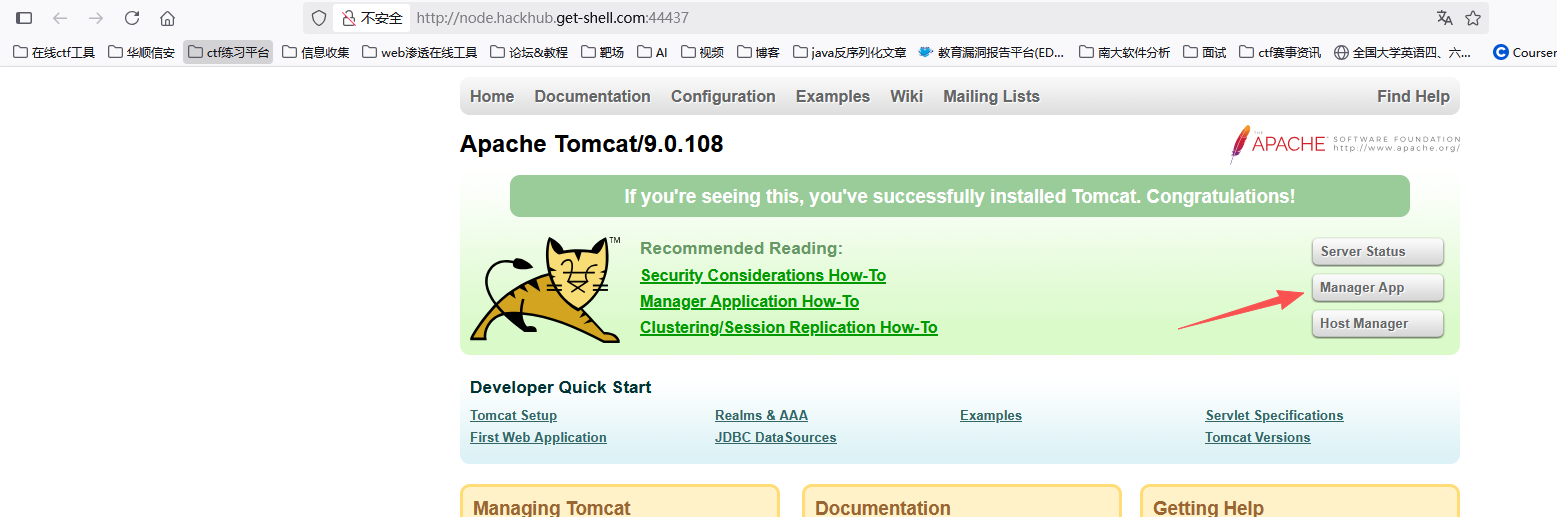Open Security Considerations How-To link

763,275
